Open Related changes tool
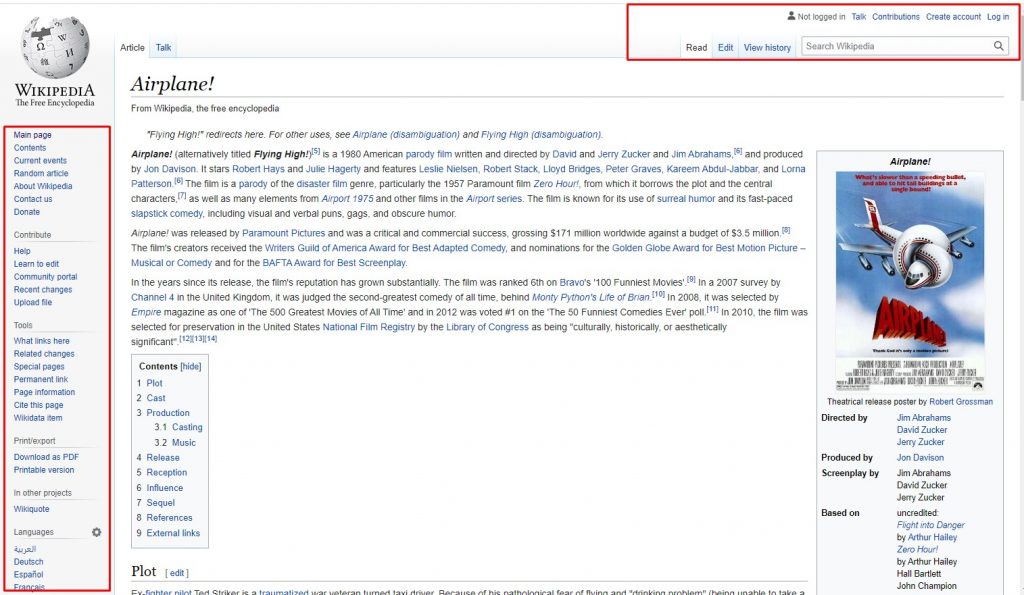Screen dimensions: 1024x595 [x=44, y=354]
